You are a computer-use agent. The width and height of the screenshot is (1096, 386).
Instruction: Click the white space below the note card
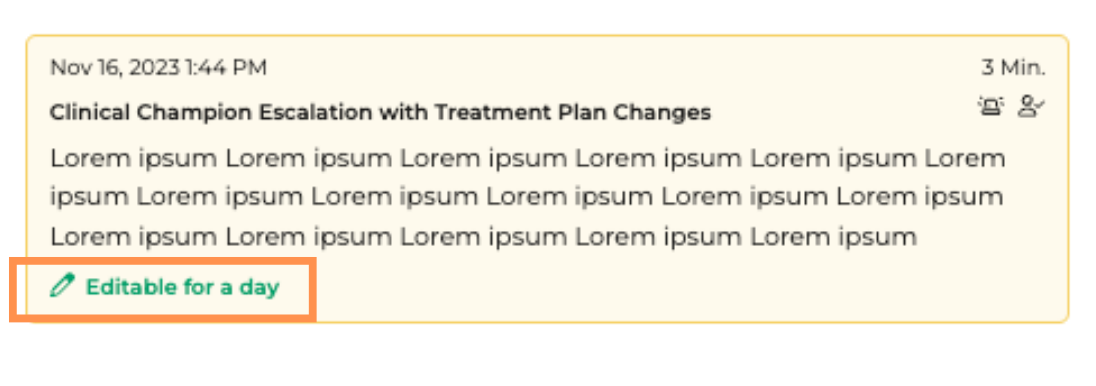click(x=548, y=355)
